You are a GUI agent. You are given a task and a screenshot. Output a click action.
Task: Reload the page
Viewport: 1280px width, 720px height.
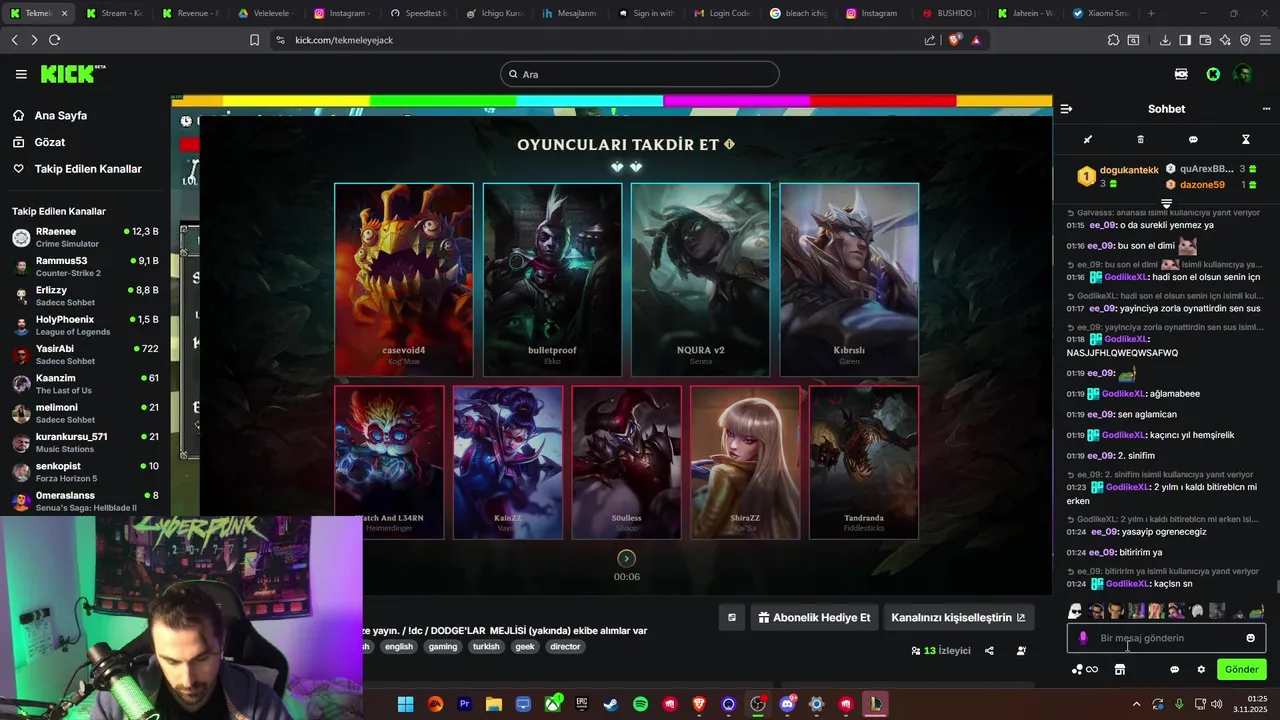coord(54,40)
